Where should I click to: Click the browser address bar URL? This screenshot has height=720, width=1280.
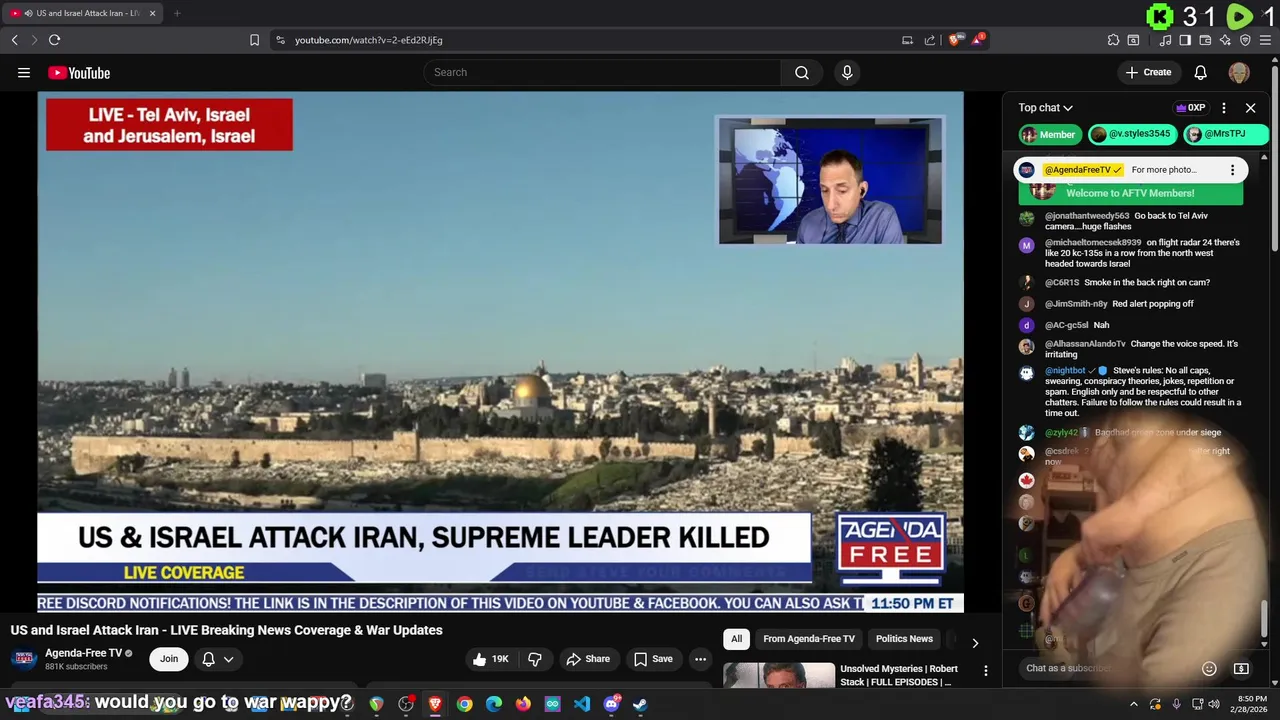[x=369, y=40]
